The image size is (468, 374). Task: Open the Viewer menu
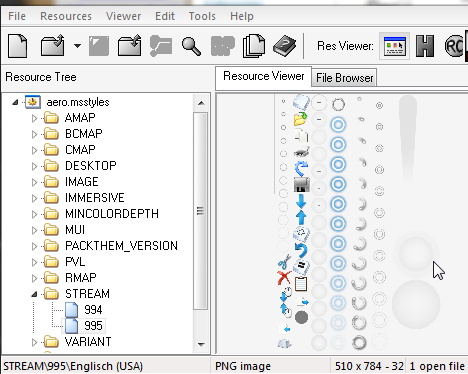click(124, 16)
